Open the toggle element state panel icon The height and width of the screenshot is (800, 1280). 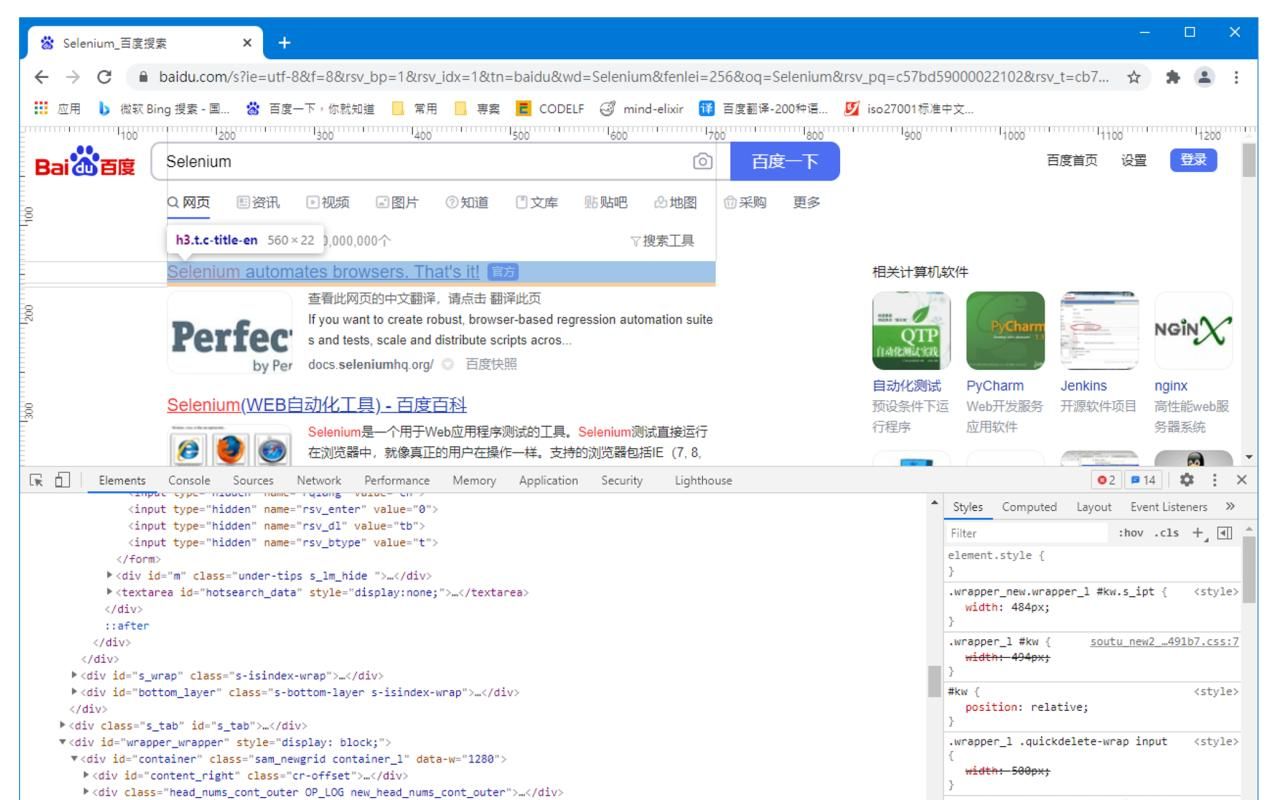1225,533
